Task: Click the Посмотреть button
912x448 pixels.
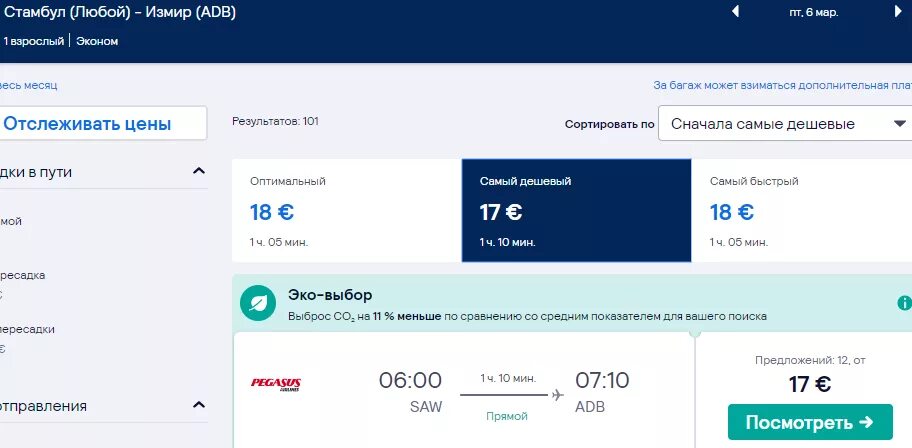Action: 810,422
